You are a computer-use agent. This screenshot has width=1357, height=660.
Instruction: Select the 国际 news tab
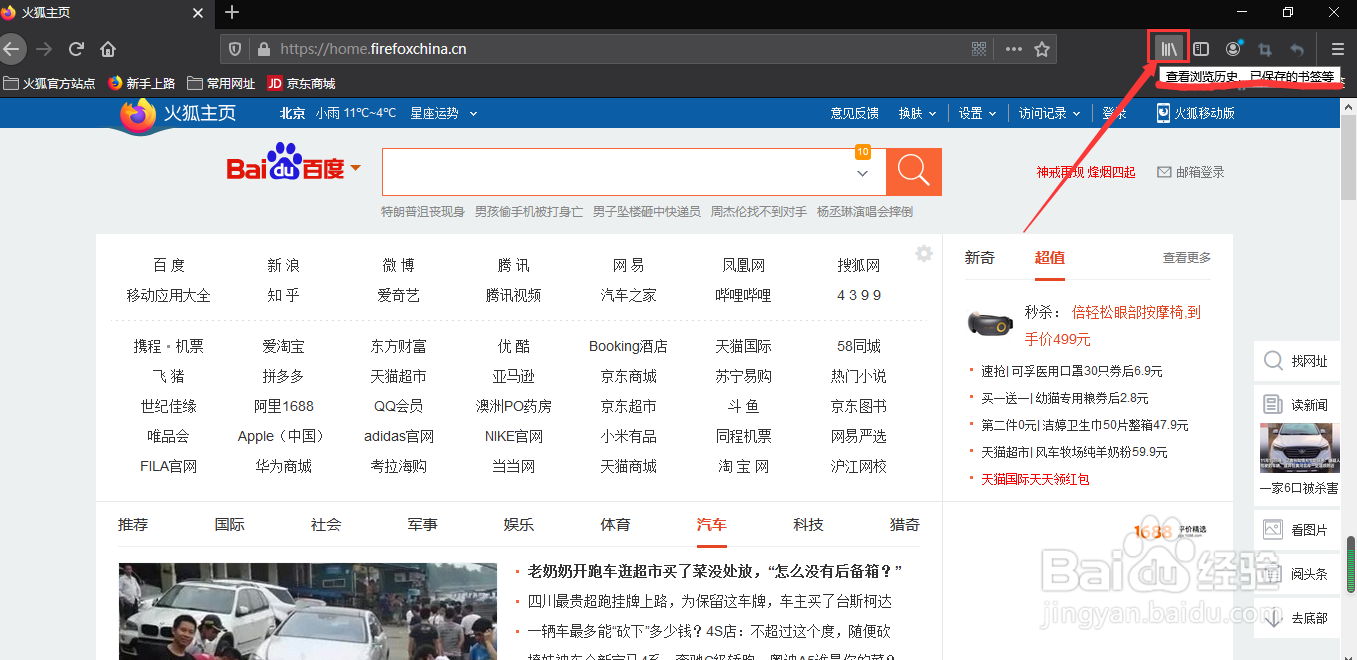click(229, 524)
